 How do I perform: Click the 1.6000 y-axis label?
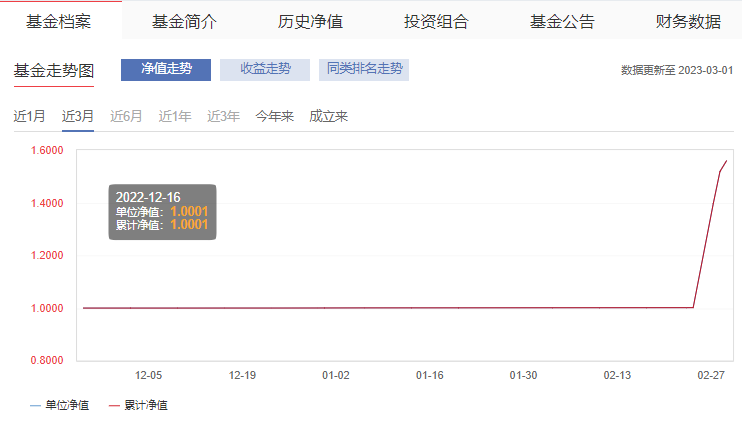pos(47,151)
